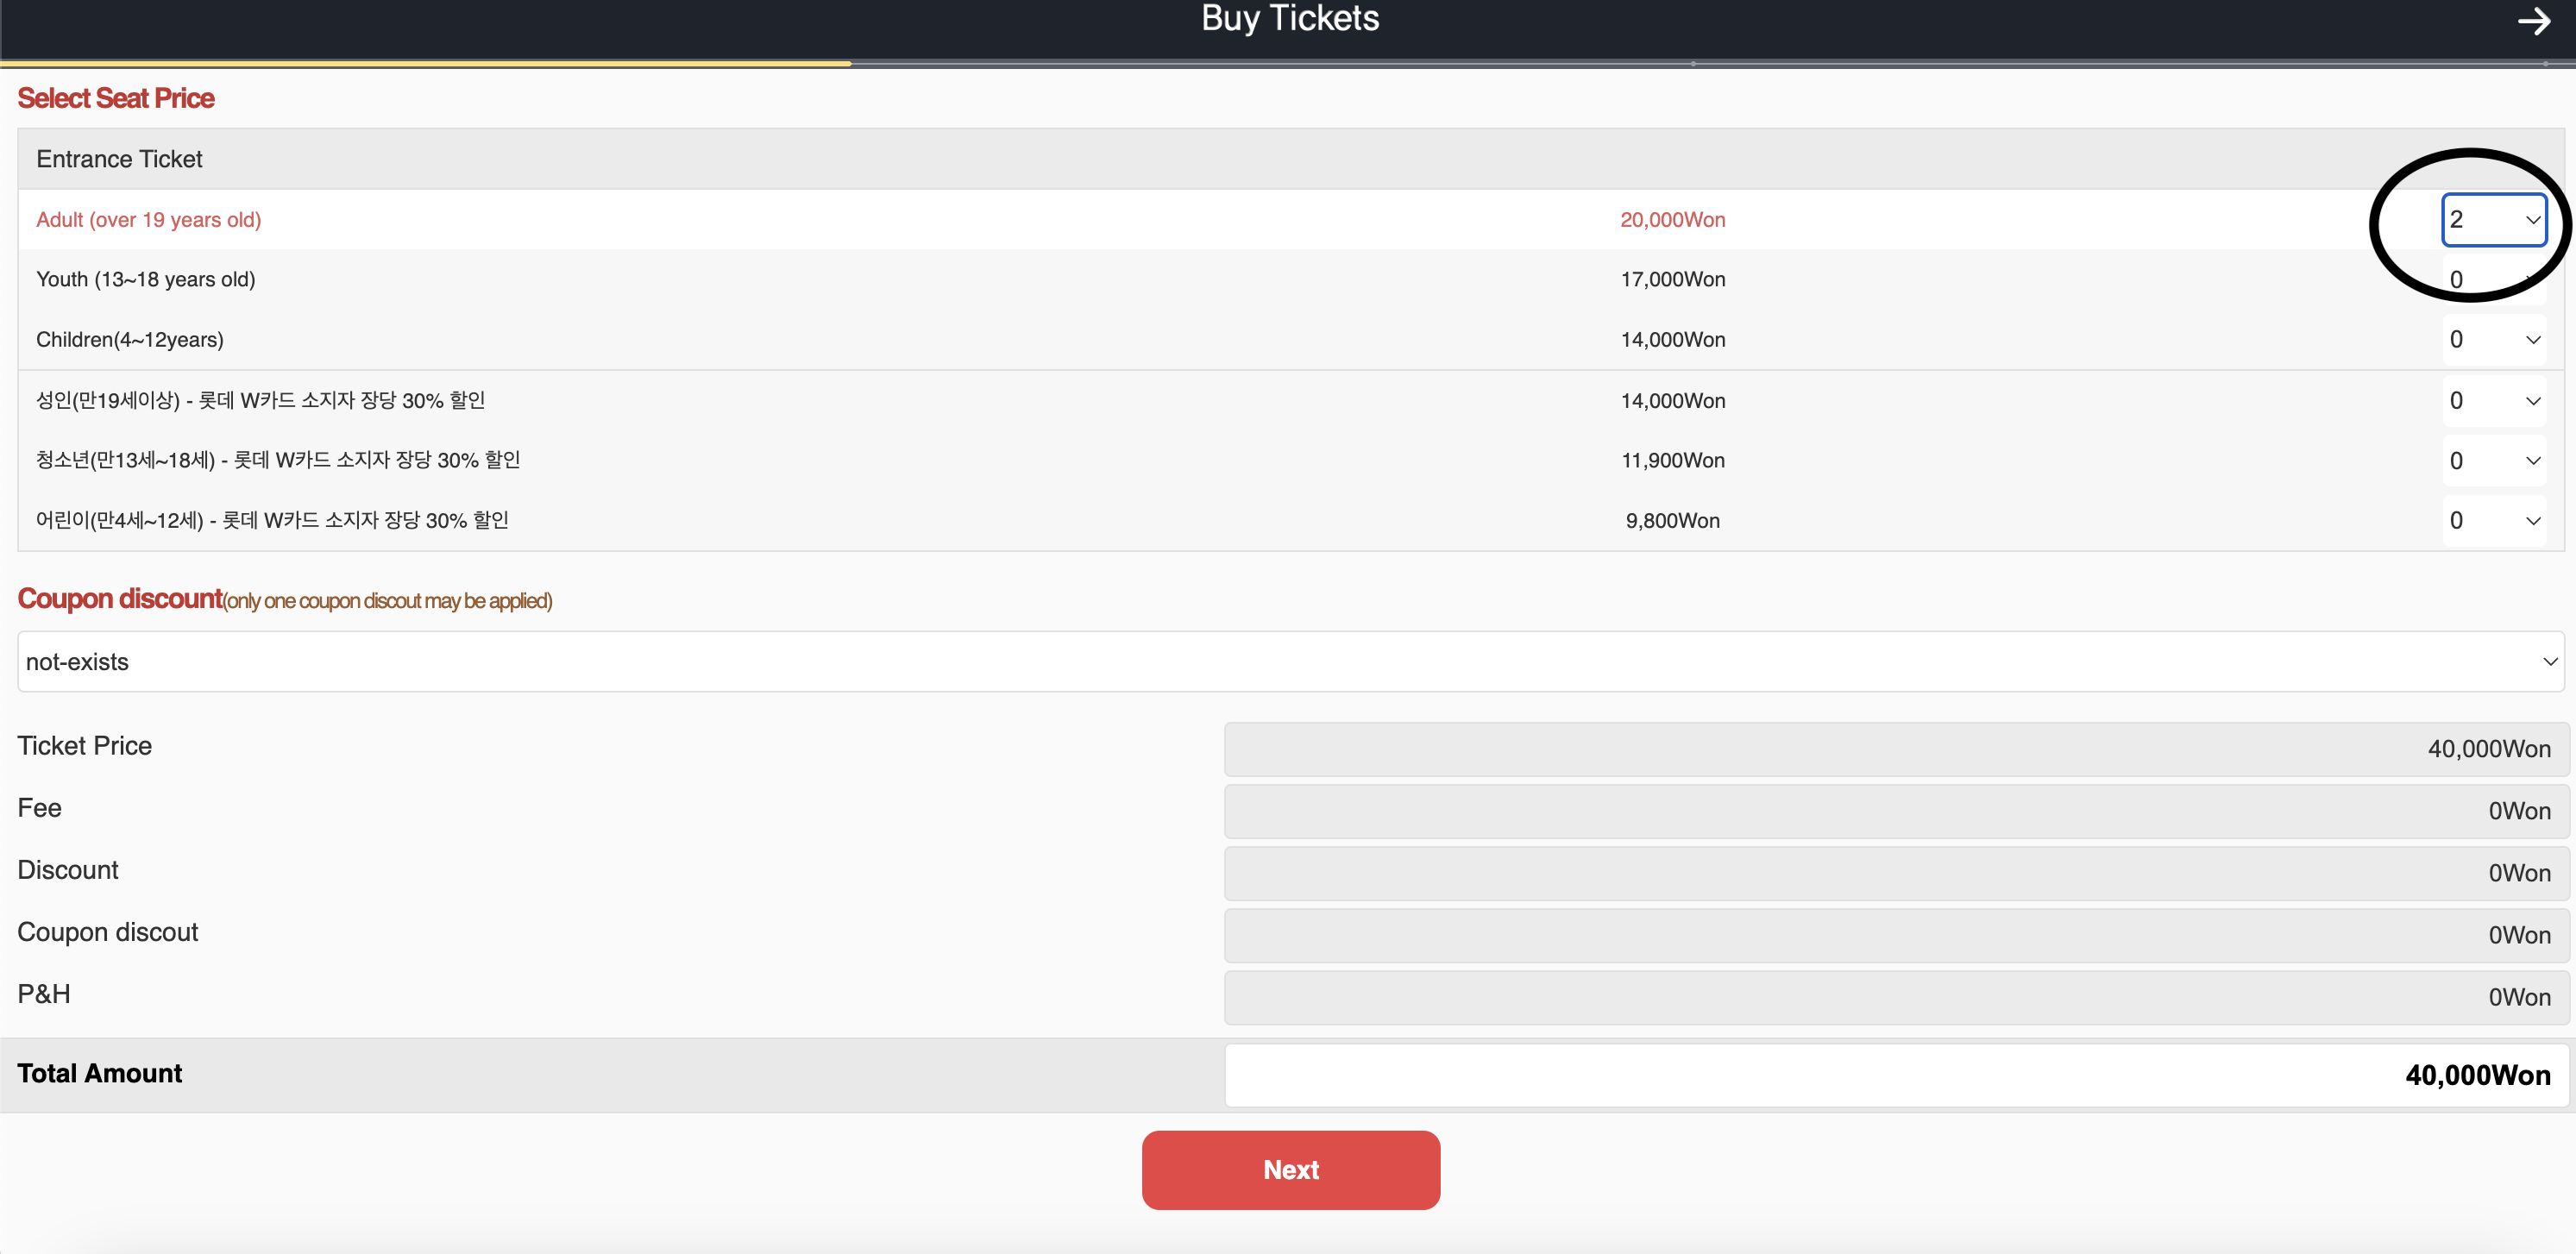Select the Adult (over 19 years old) row
The width and height of the screenshot is (2576, 1254).
click(149, 220)
